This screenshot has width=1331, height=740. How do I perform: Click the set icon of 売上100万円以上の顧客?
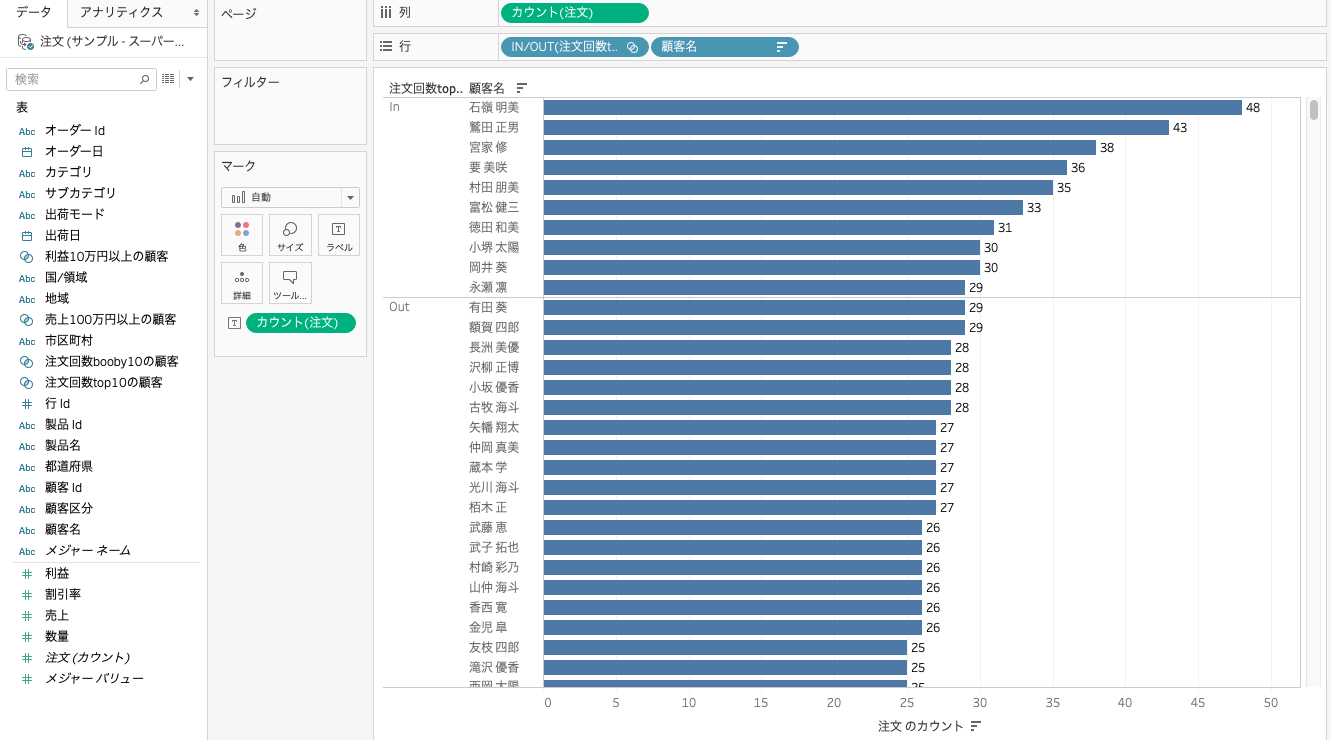click(27, 320)
